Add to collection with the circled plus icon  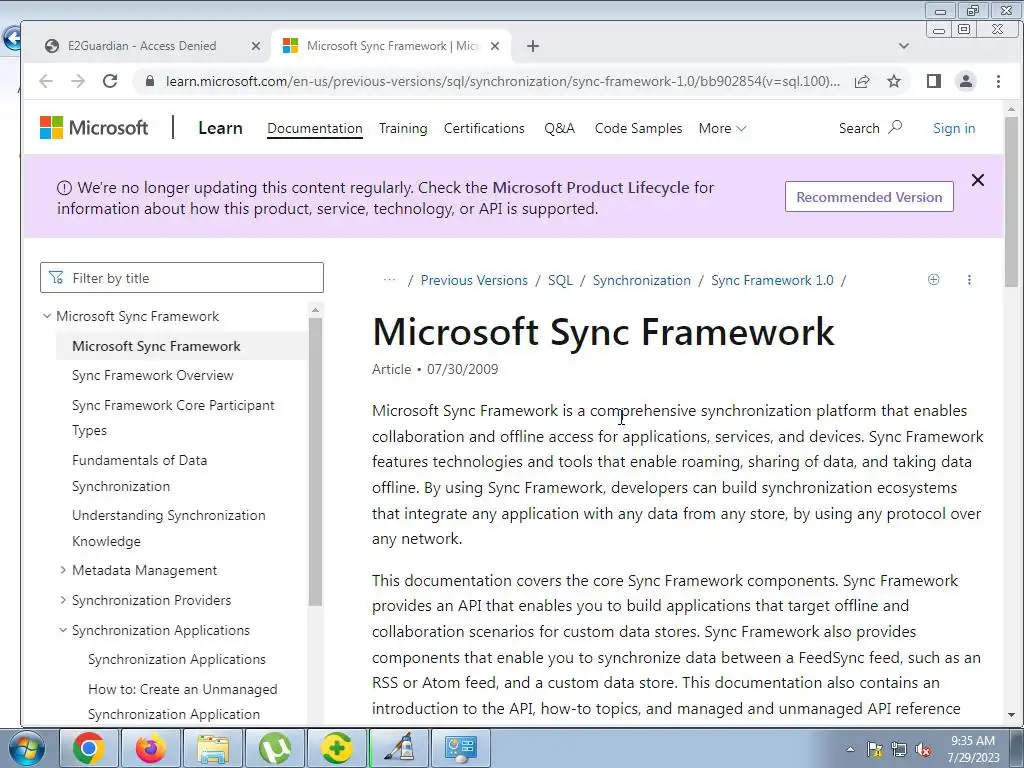click(x=934, y=280)
